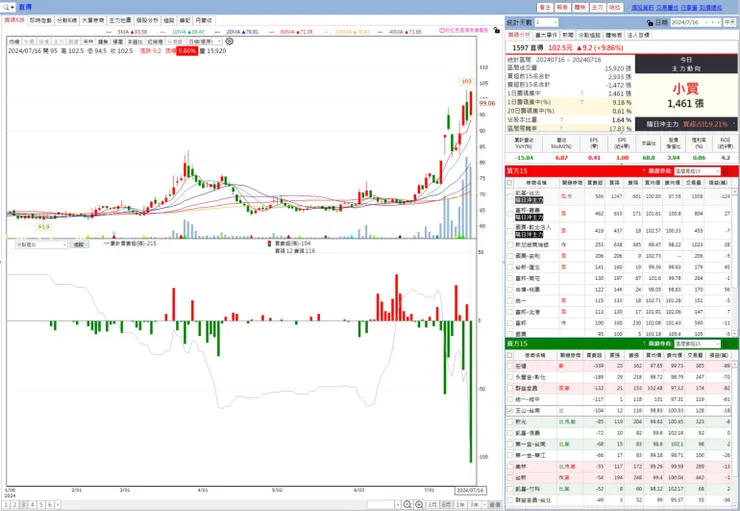Click the help question mark beside 1日籌碼集中
Screen dimensions: 740x511
click(x=581, y=93)
